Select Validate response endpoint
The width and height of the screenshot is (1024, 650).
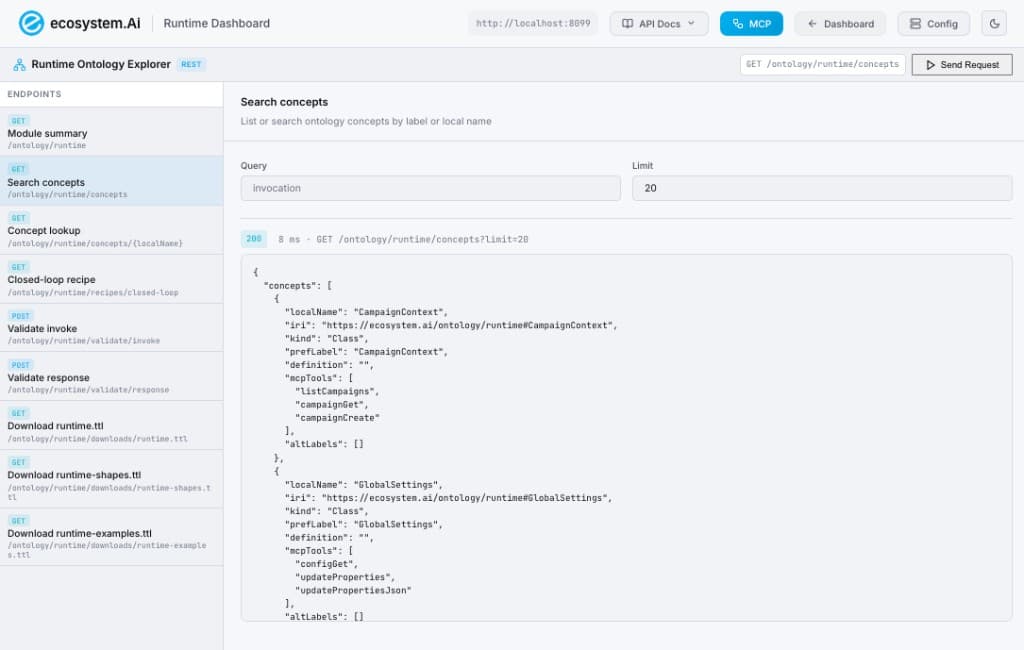(112, 376)
